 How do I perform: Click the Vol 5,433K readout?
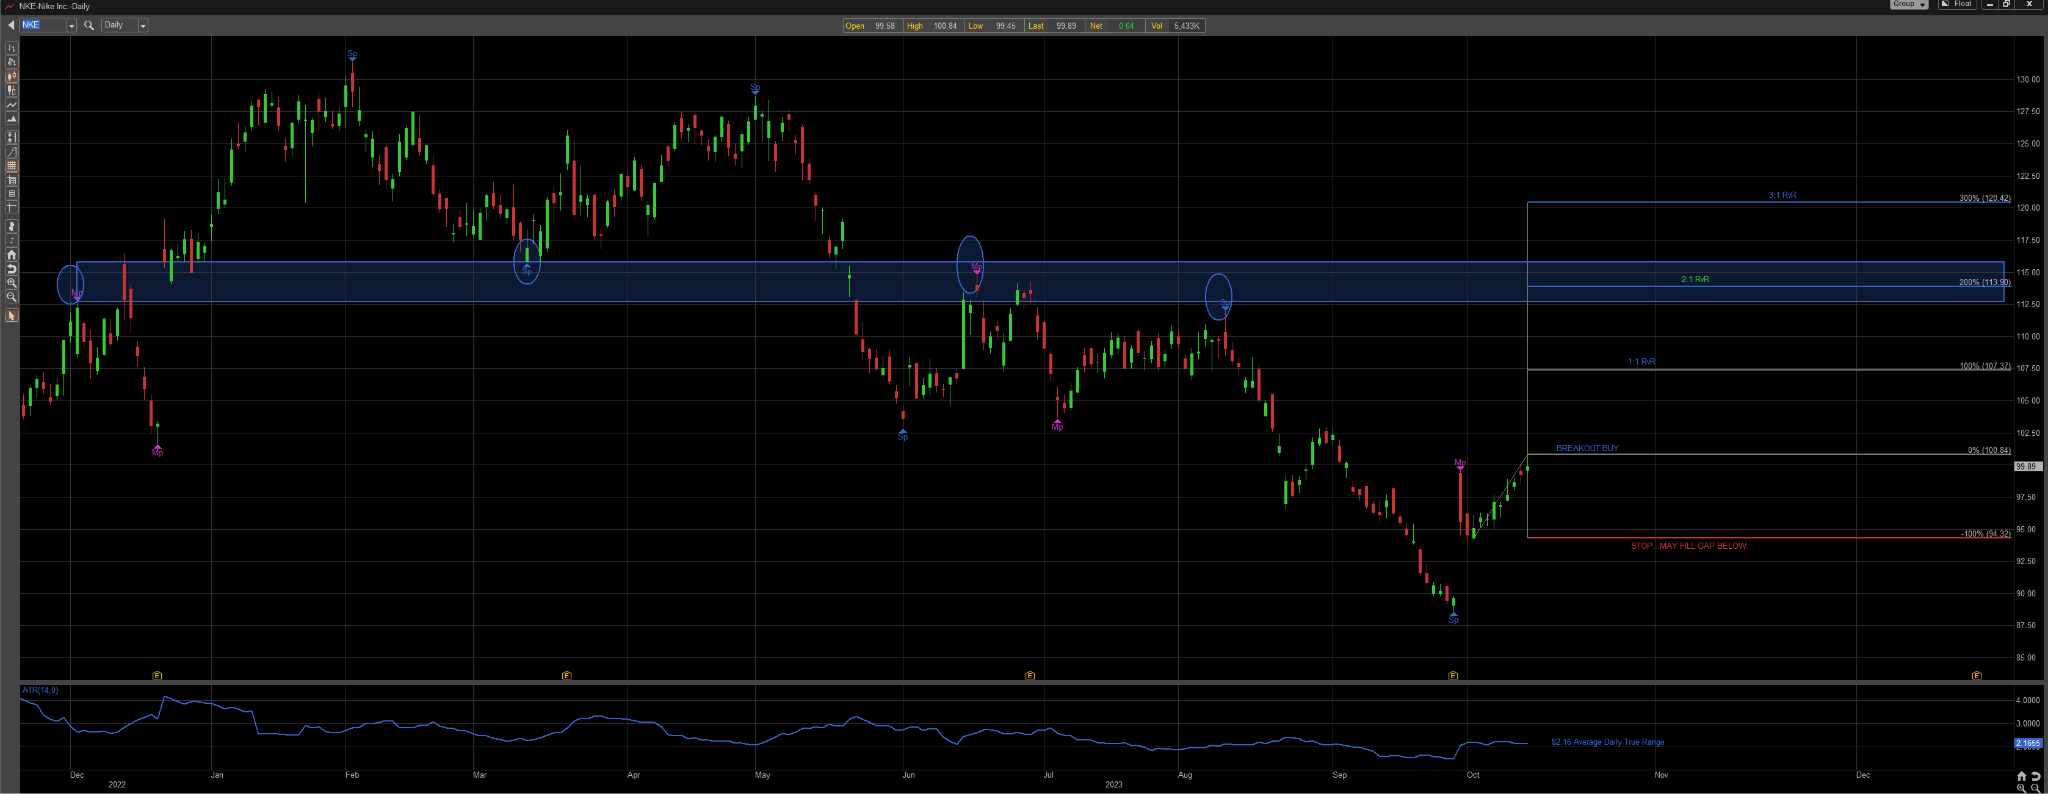click(1176, 26)
